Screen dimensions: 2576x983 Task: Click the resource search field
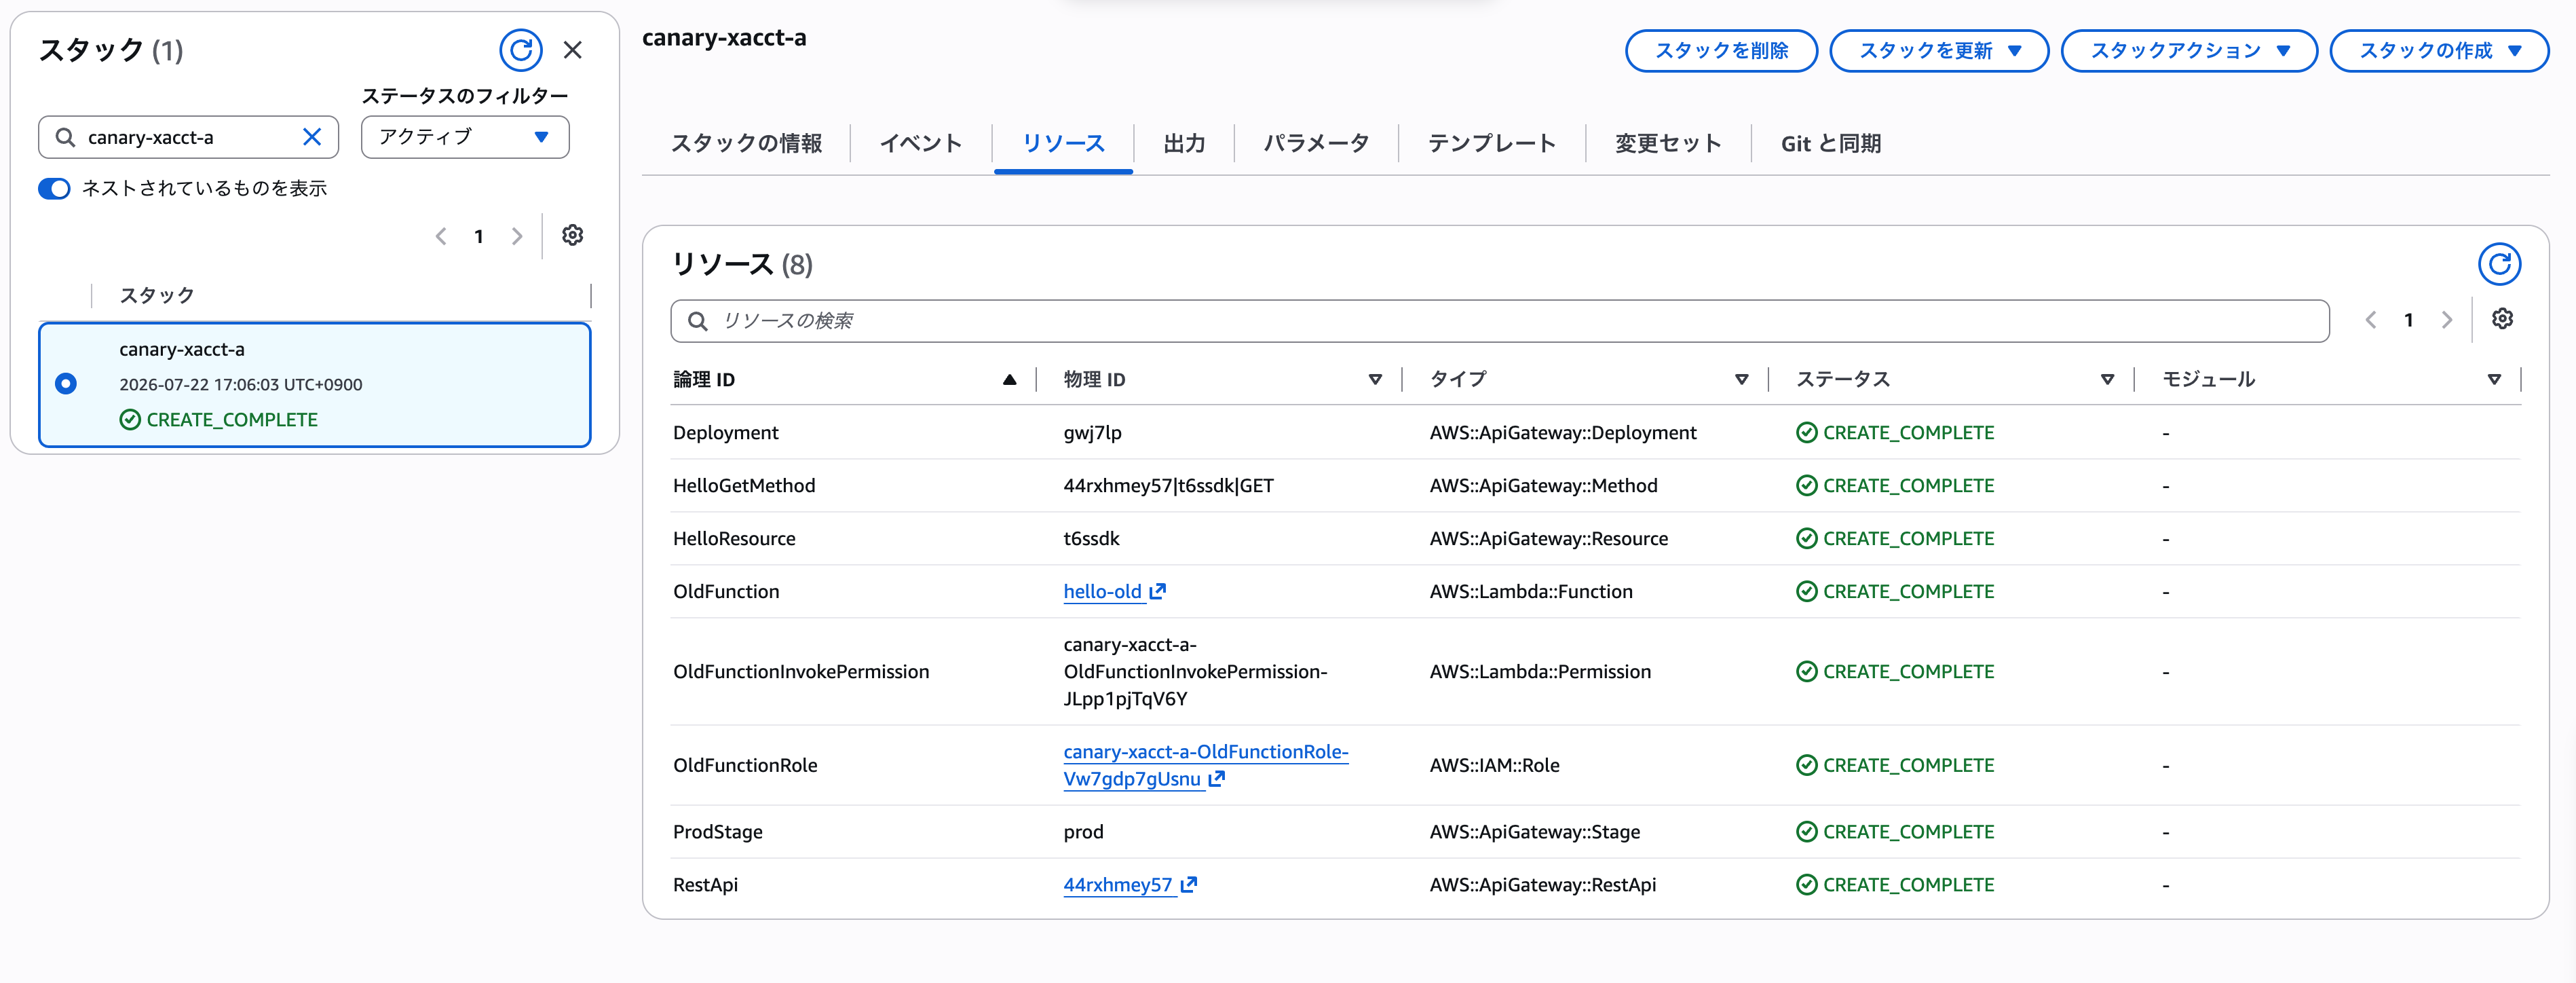click(1499, 320)
